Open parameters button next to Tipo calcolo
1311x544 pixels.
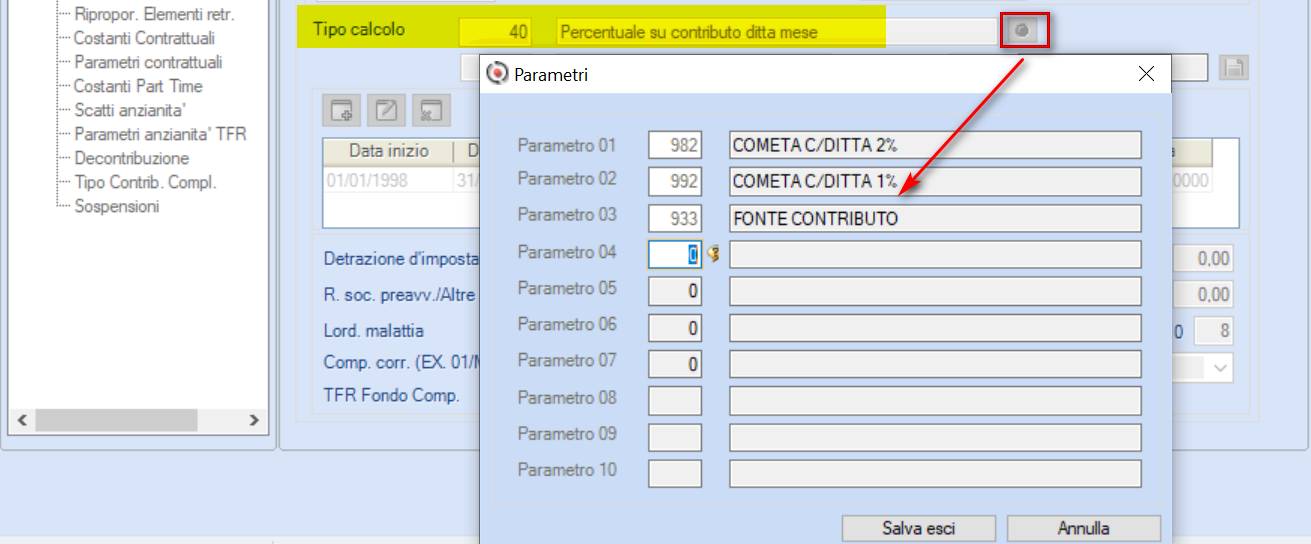(x=1022, y=31)
